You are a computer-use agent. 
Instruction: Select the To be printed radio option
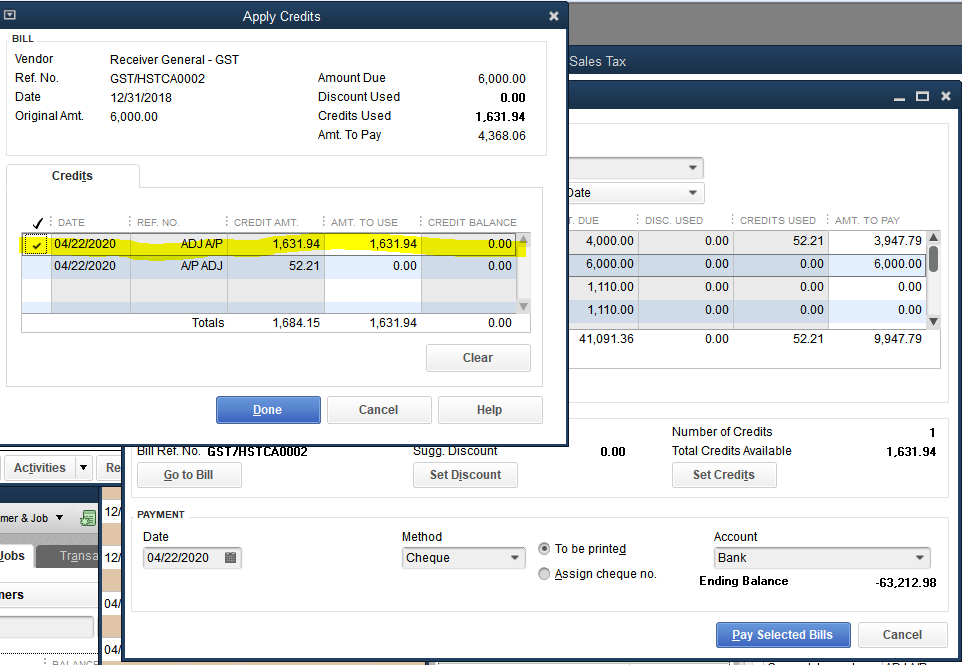544,548
